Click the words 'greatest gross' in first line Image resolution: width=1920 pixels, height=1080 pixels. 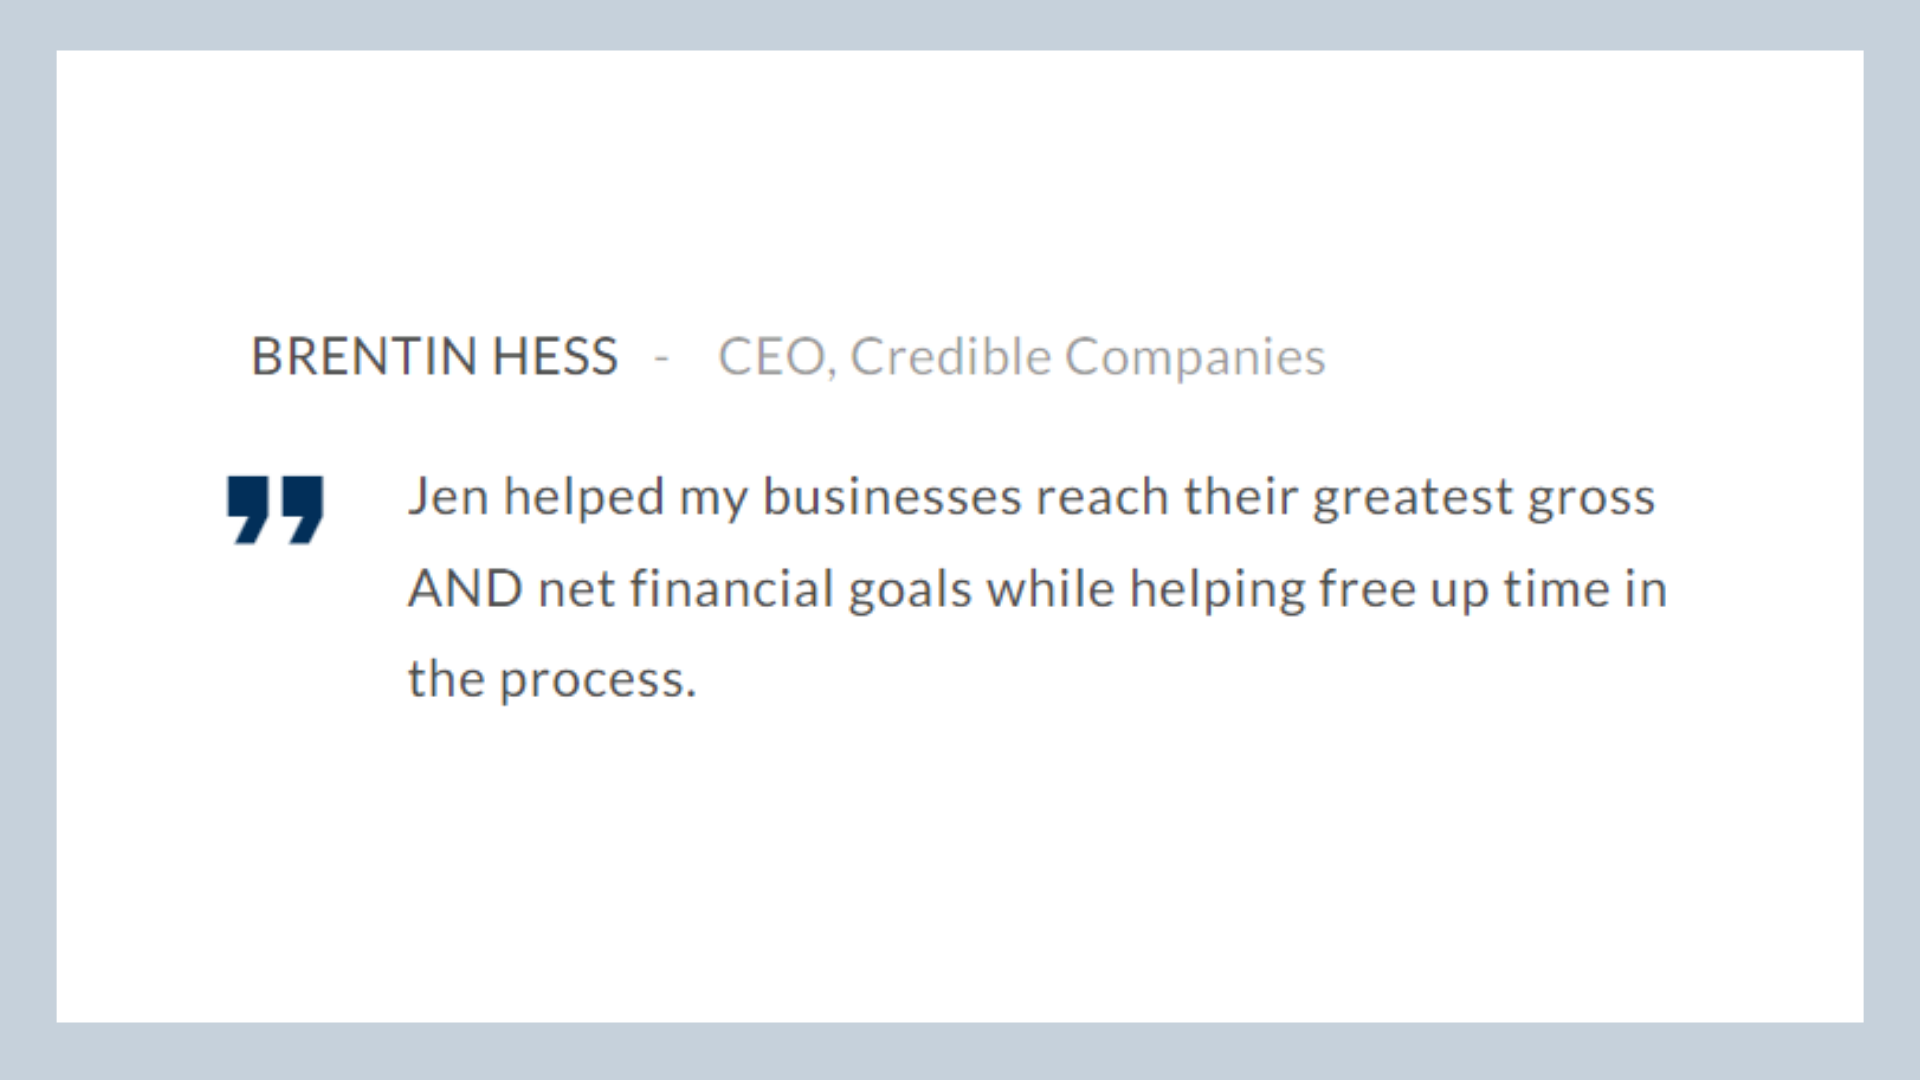pyautogui.click(x=1484, y=499)
